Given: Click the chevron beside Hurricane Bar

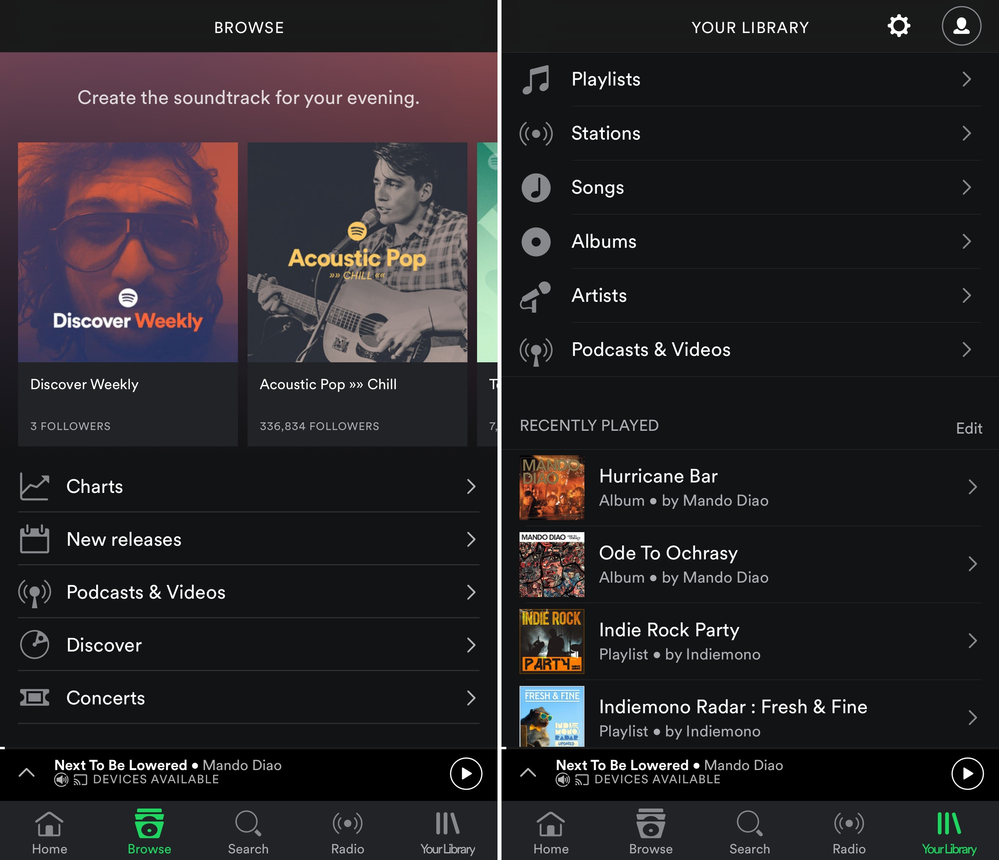Looking at the screenshot, I should [972, 487].
